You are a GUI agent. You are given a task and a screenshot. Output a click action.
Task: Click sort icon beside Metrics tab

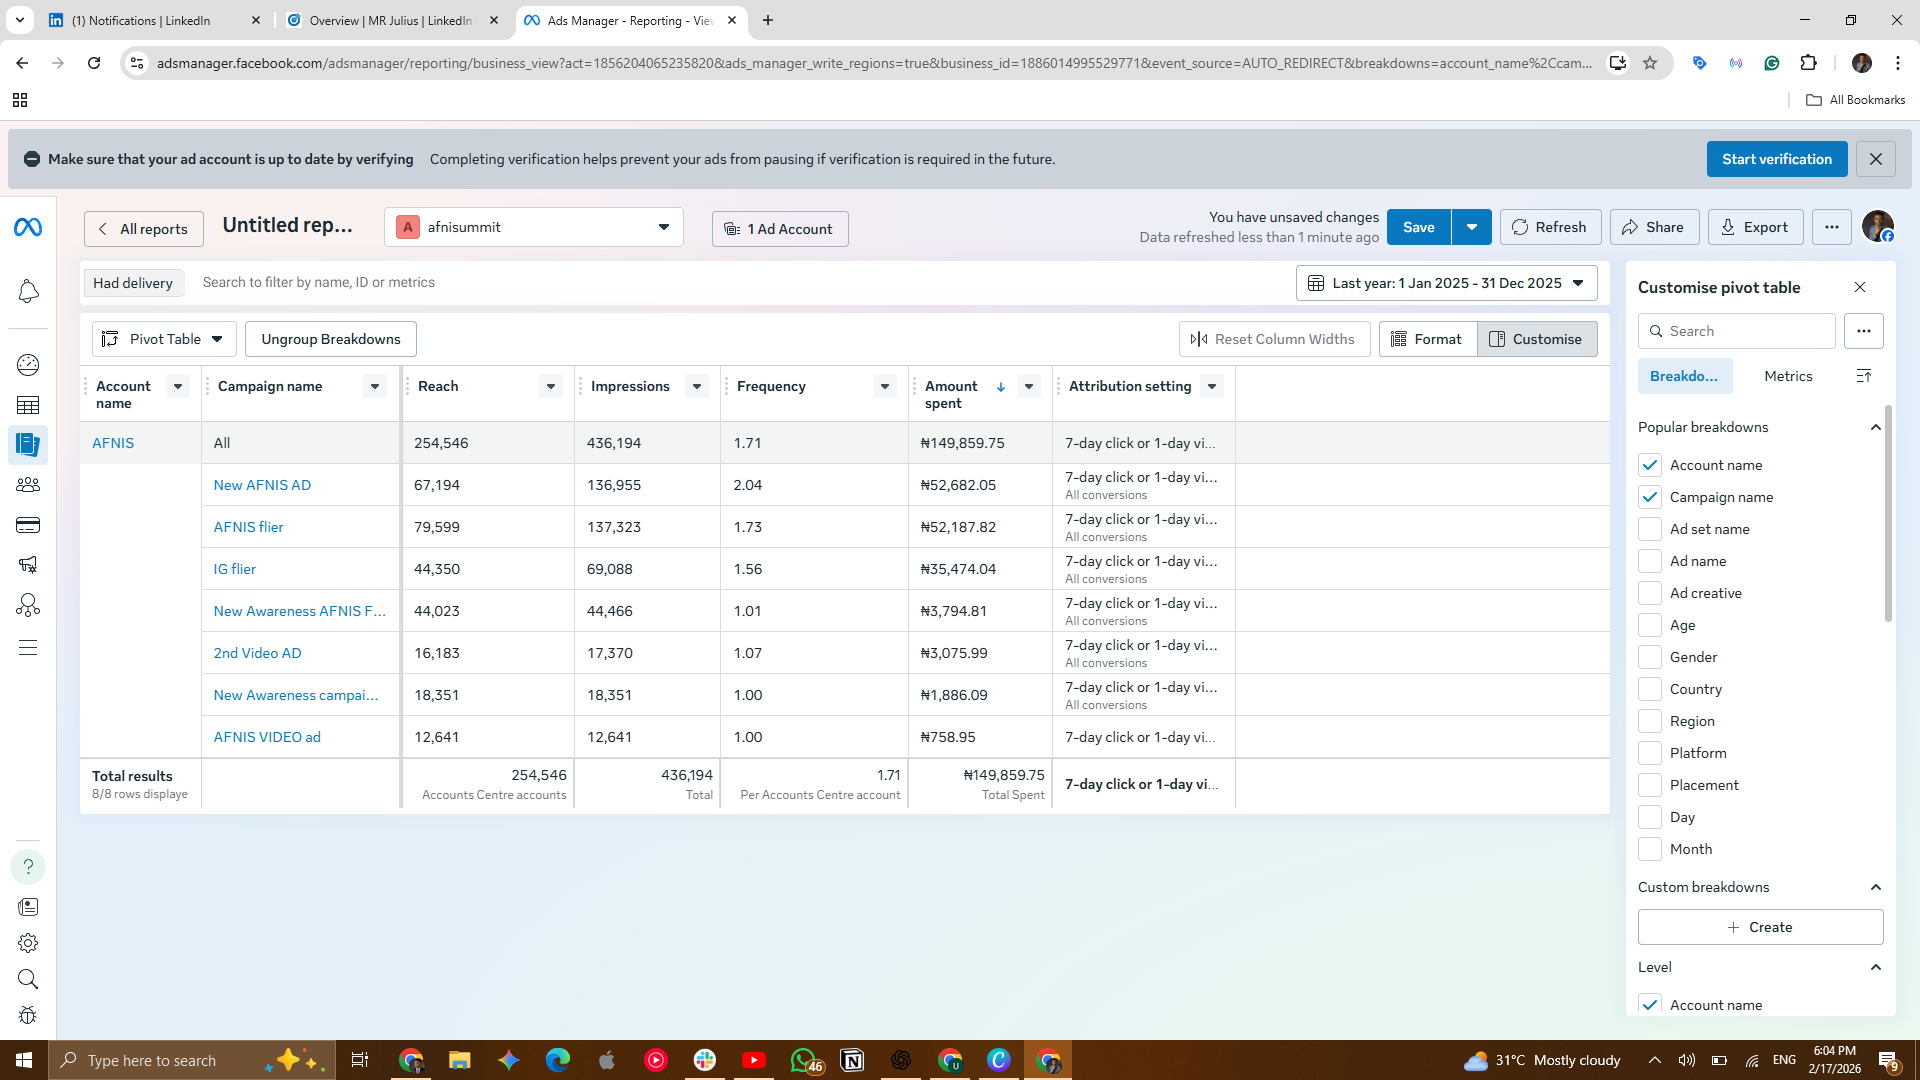point(1864,376)
